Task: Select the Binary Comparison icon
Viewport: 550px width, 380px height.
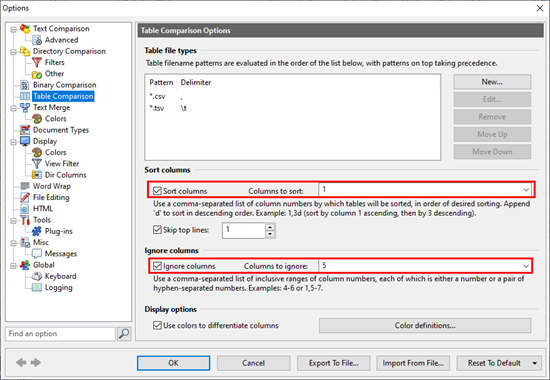Action: click(x=25, y=85)
